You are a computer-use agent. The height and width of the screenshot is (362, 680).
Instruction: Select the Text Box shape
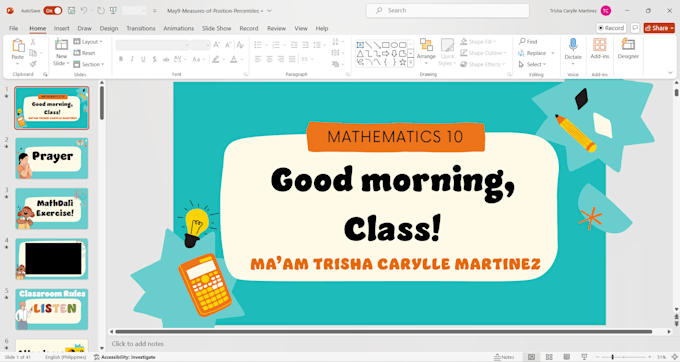point(360,45)
